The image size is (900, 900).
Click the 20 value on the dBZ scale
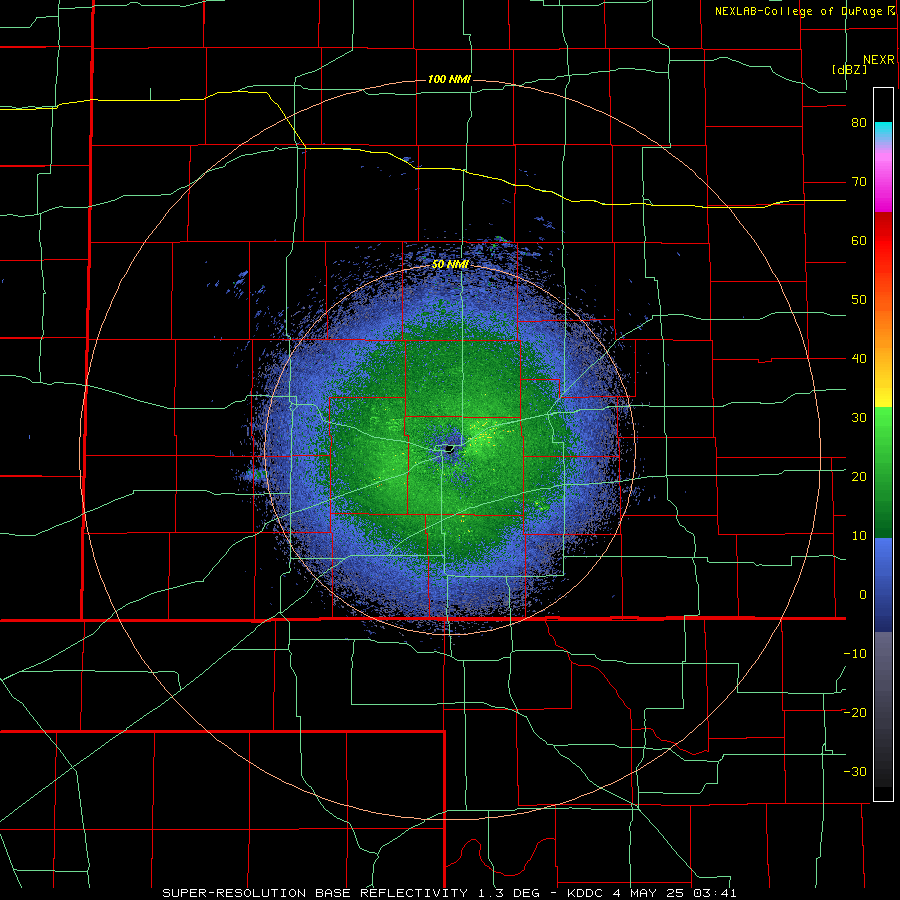click(x=859, y=476)
